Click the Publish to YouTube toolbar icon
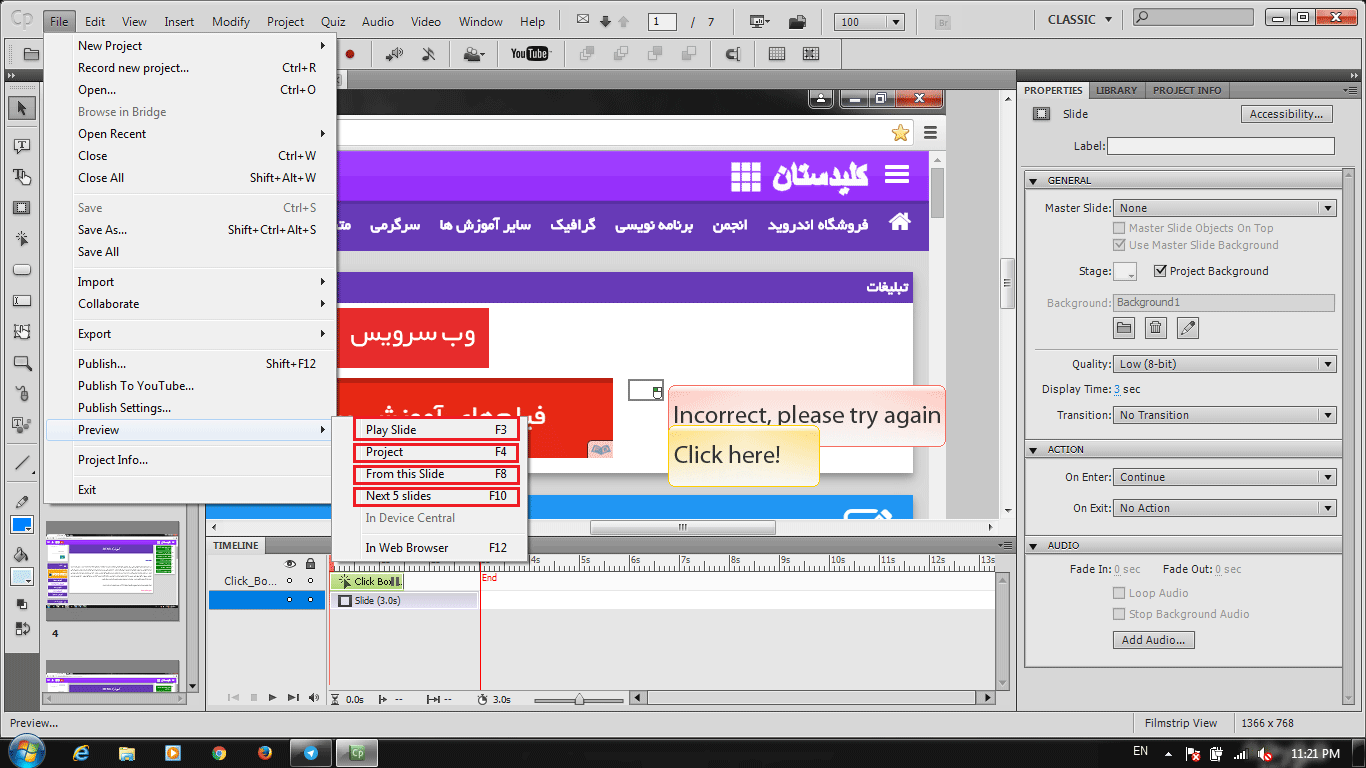 click(529, 54)
